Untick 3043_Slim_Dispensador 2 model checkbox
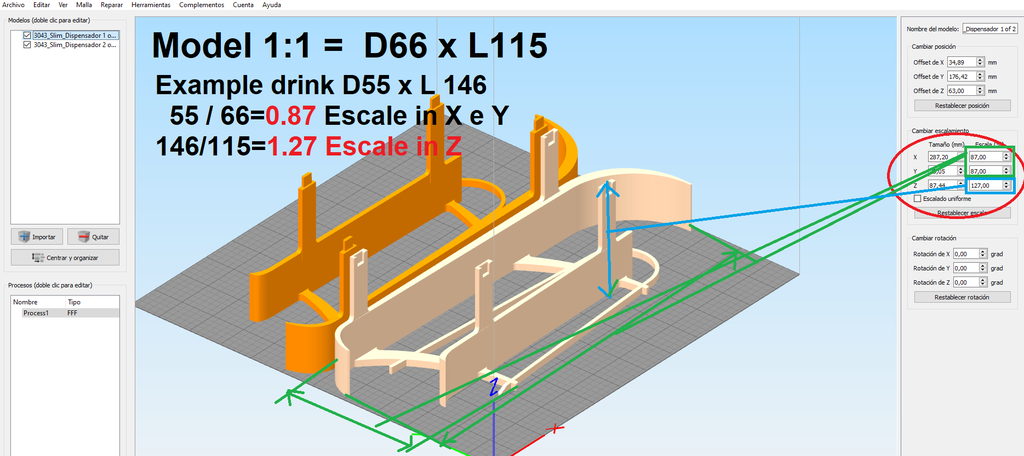The height and width of the screenshot is (456, 1024). (27, 45)
